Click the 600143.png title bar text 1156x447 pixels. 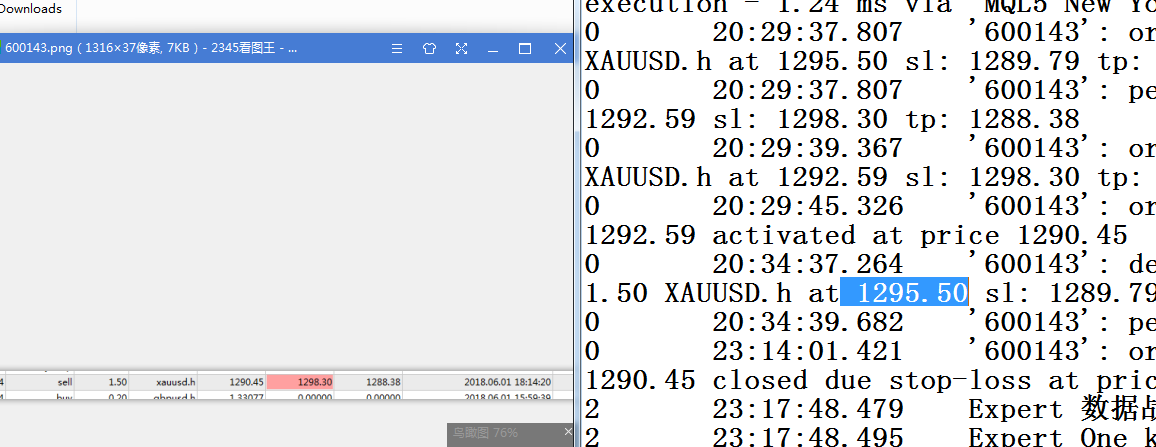[150, 48]
